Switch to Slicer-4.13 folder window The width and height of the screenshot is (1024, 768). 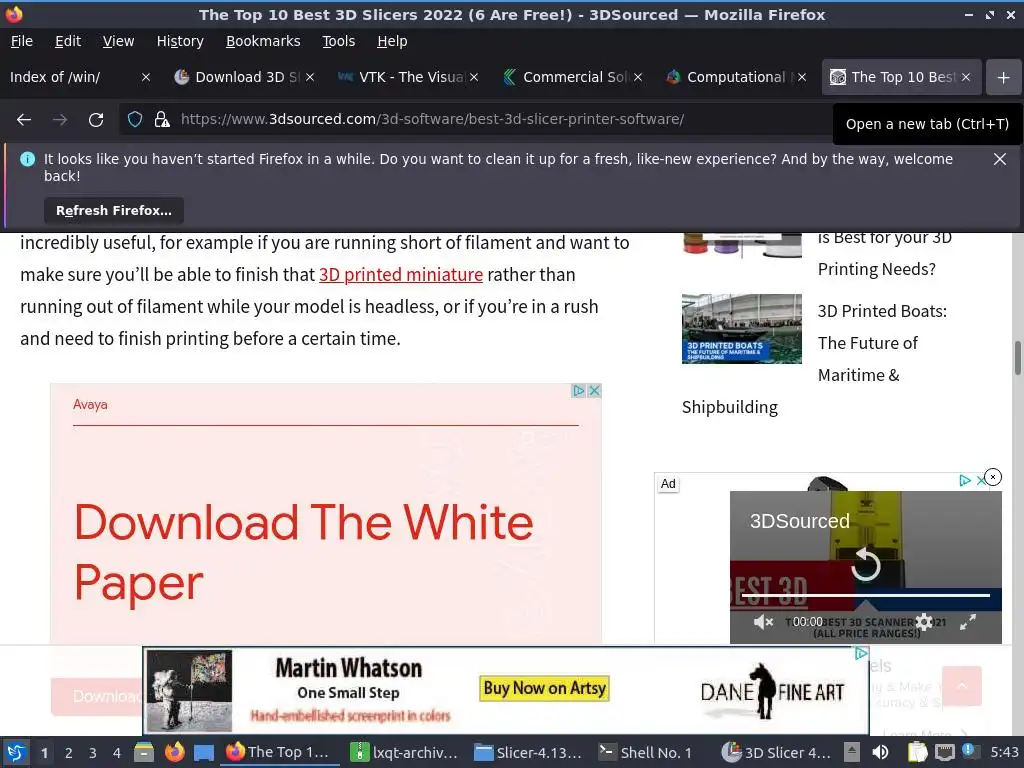coord(528,752)
